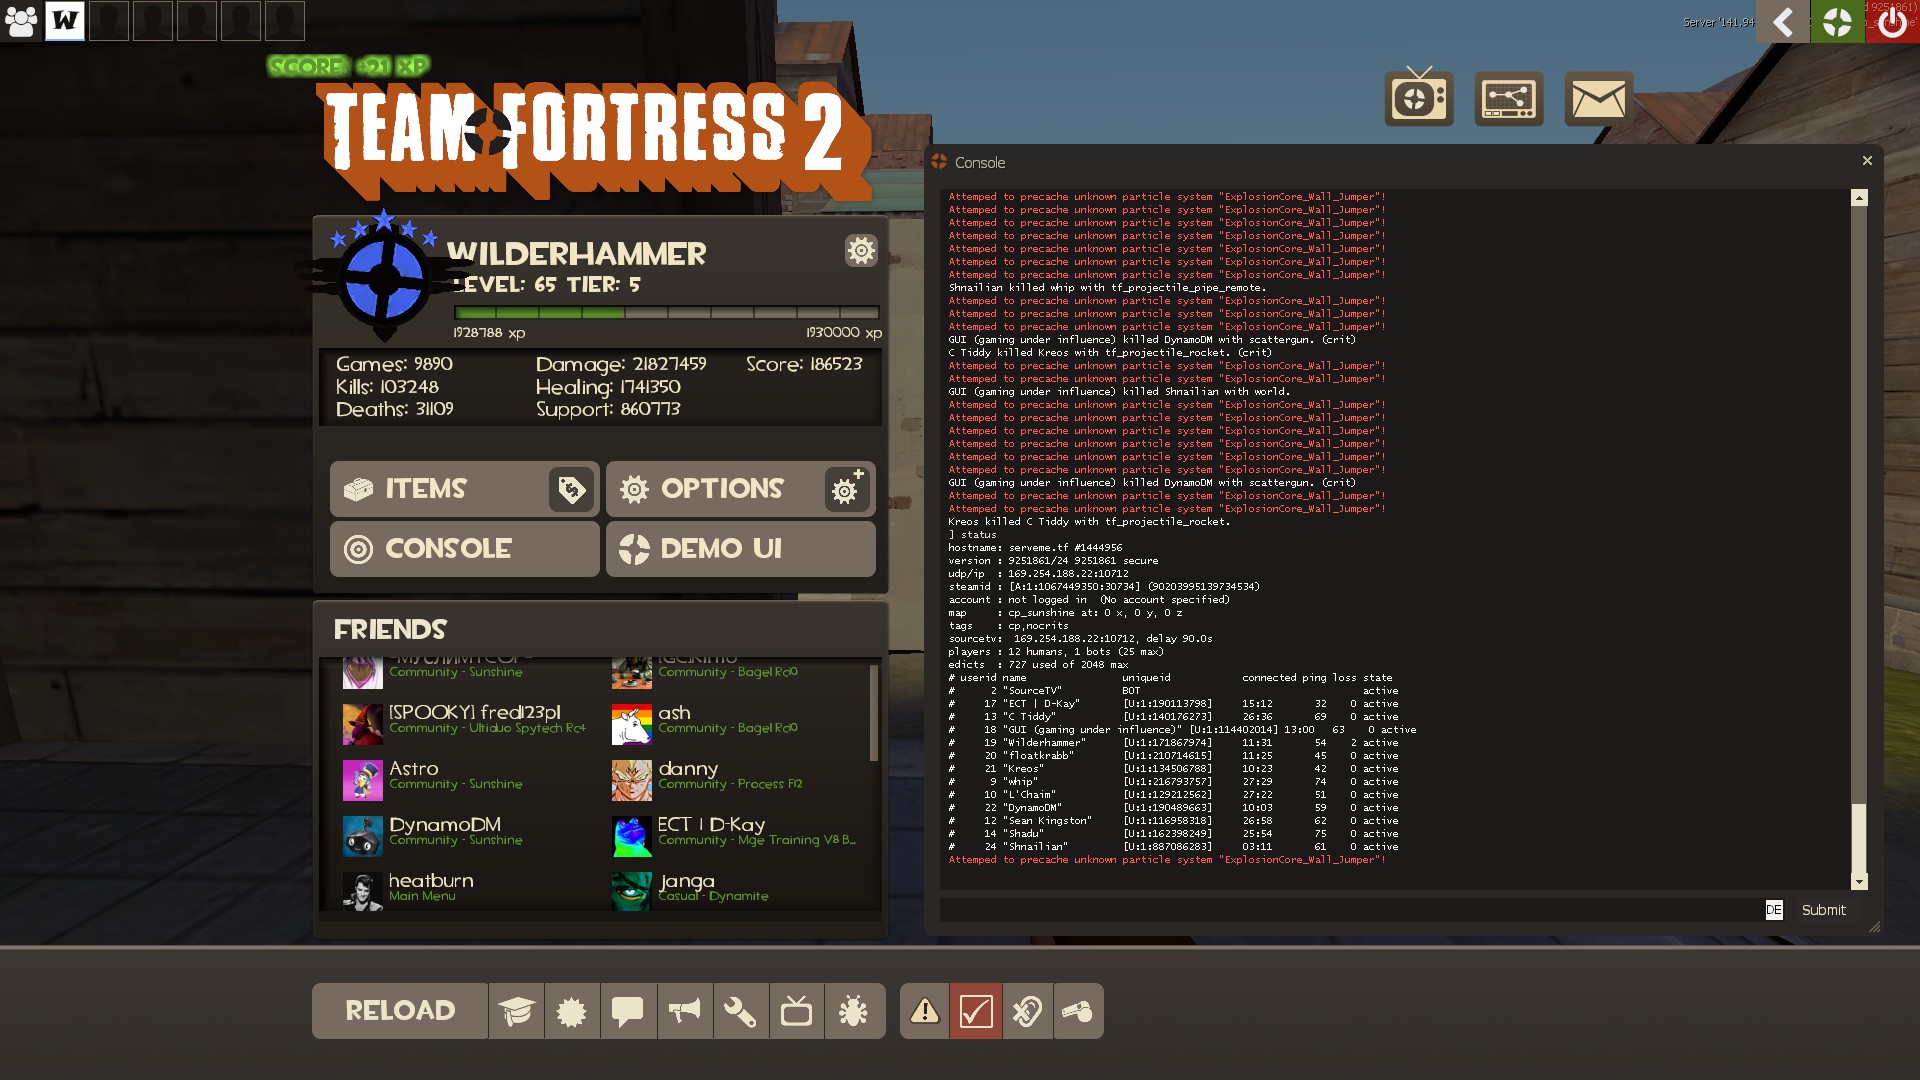Click the DE keyboard language indicator
1920x1080 pixels.
[1773, 910]
